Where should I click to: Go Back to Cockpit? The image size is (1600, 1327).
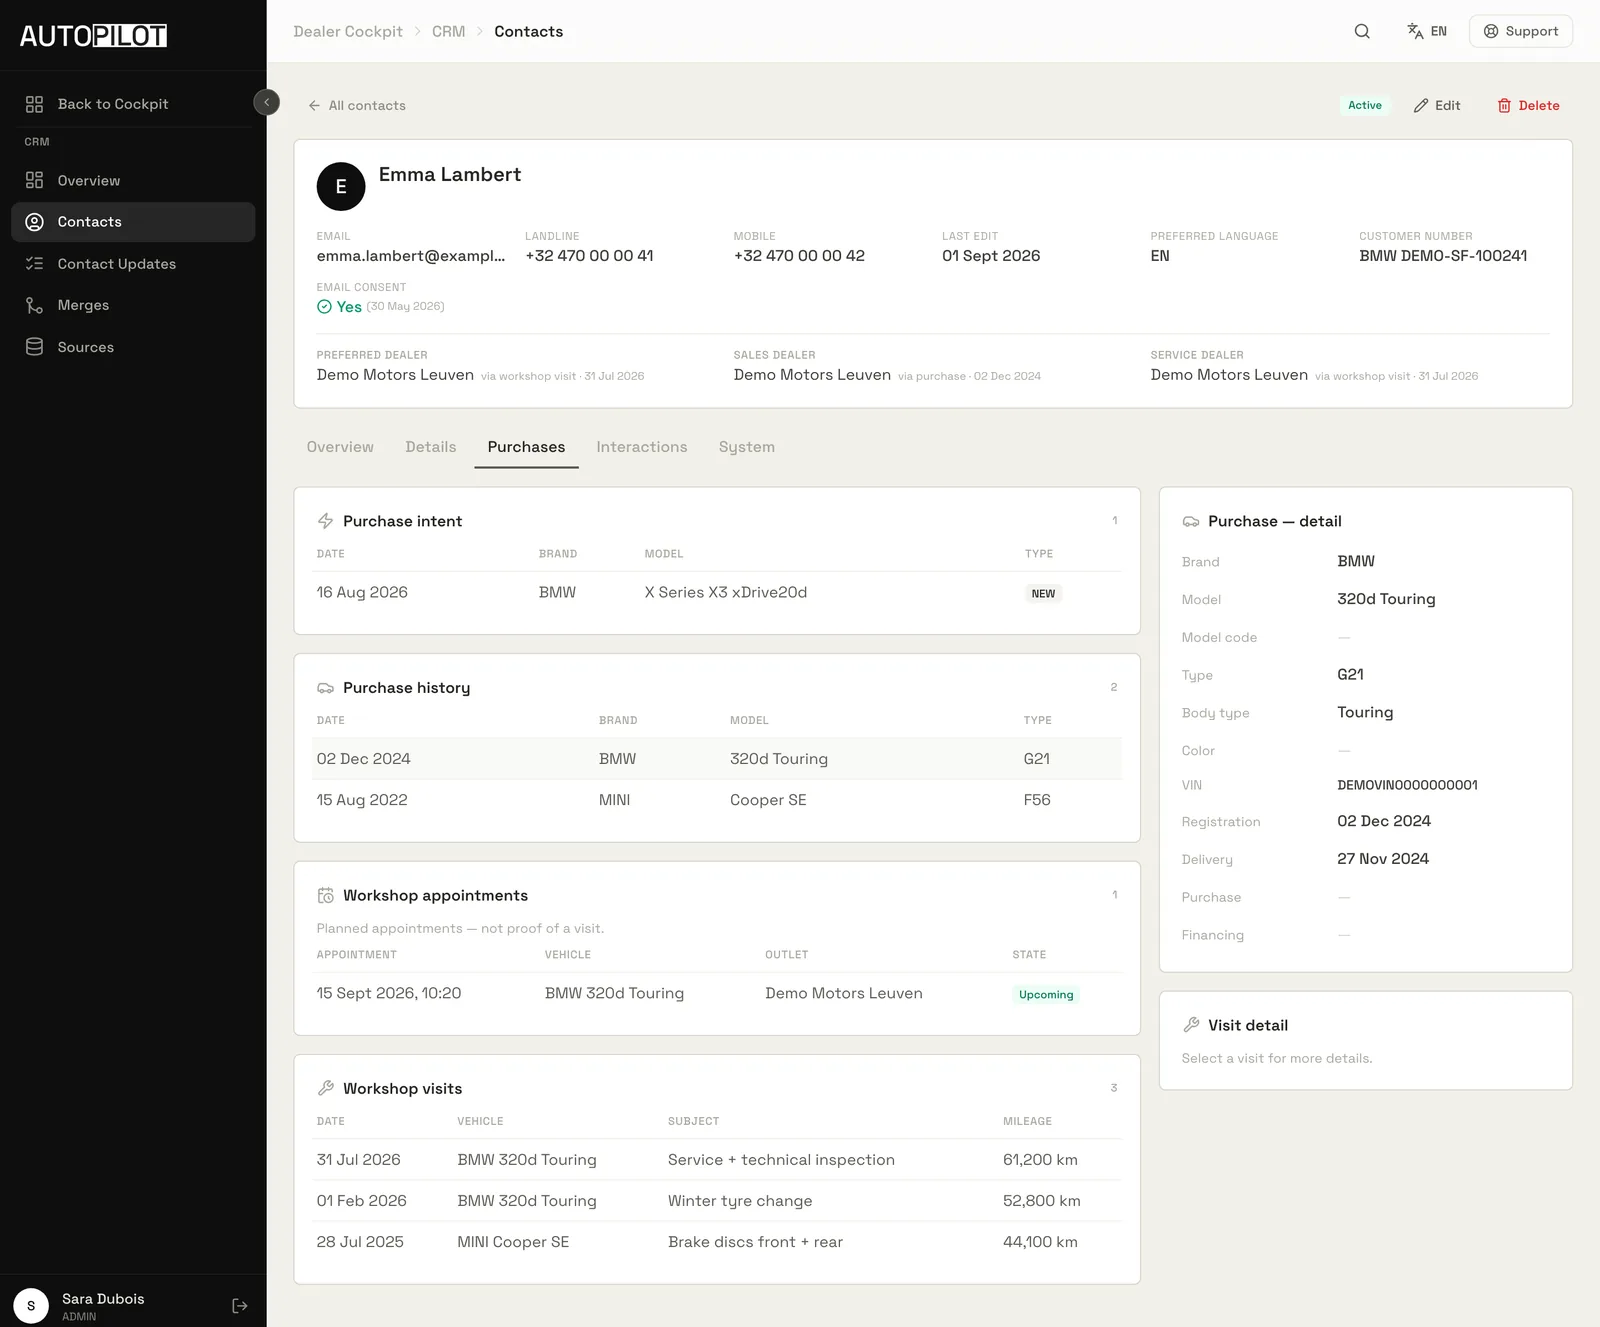133,104
